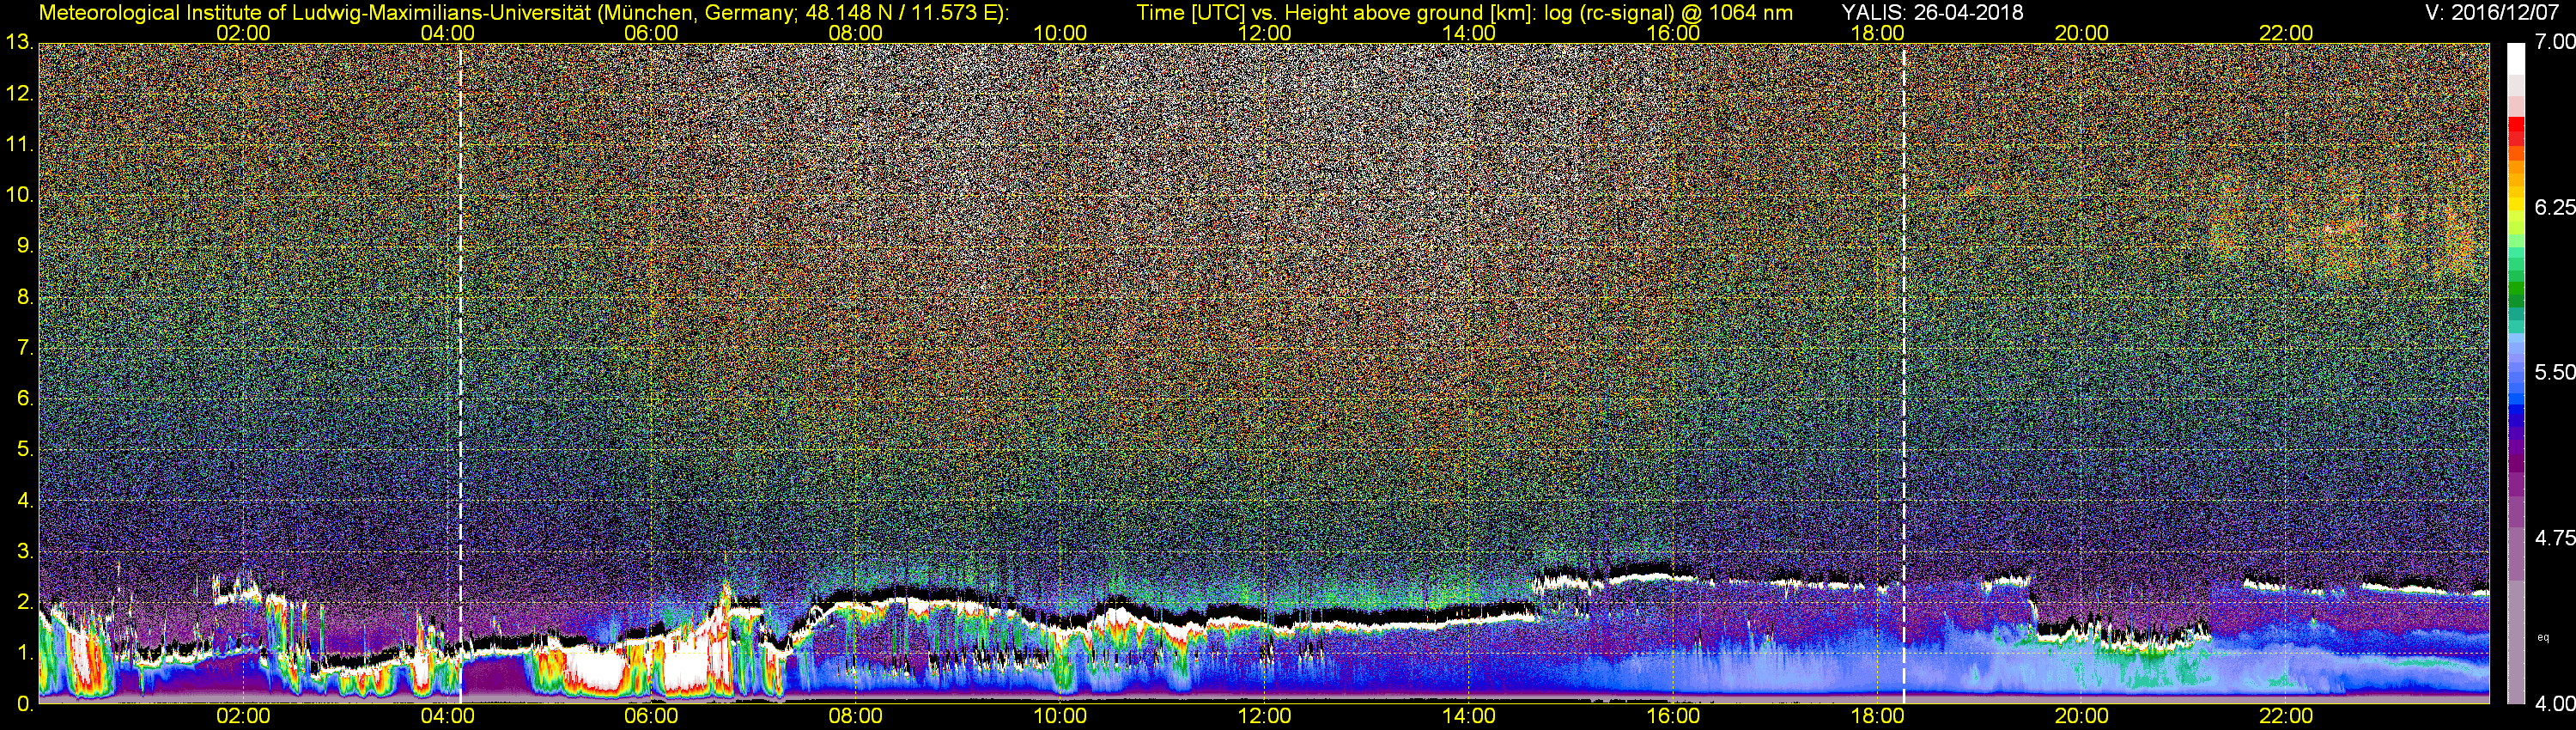Viewport: 2576px width, 730px height.
Task: Click the 02:00 label on the bottom time axis
Action: (243, 716)
